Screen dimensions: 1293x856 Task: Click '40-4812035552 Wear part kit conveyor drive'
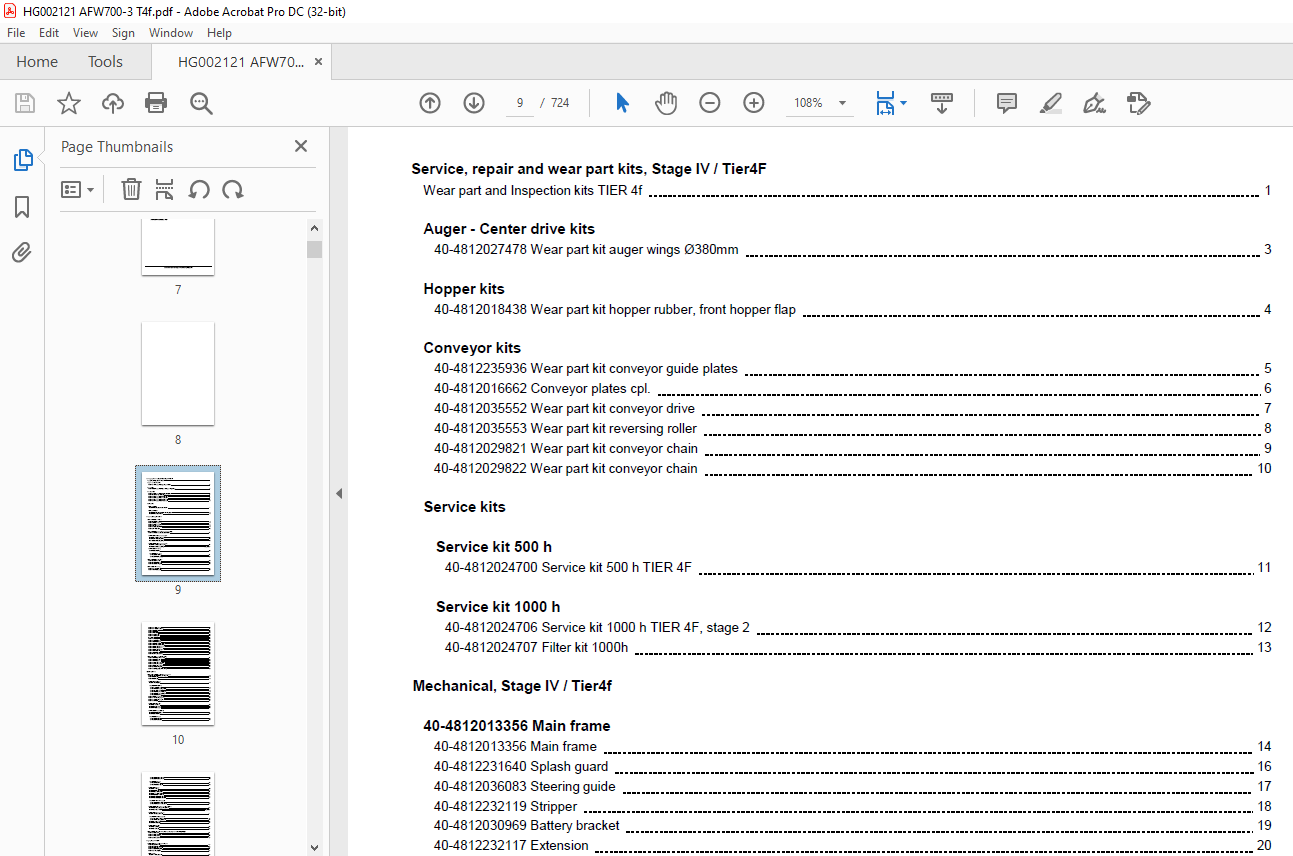pyautogui.click(x=564, y=409)
